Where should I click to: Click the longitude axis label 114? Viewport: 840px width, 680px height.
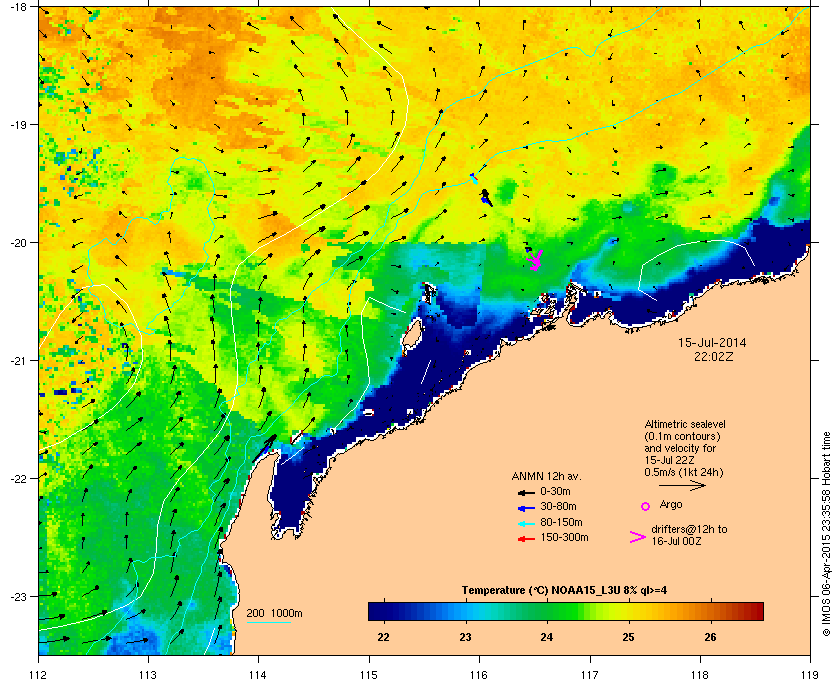[258, 675]
